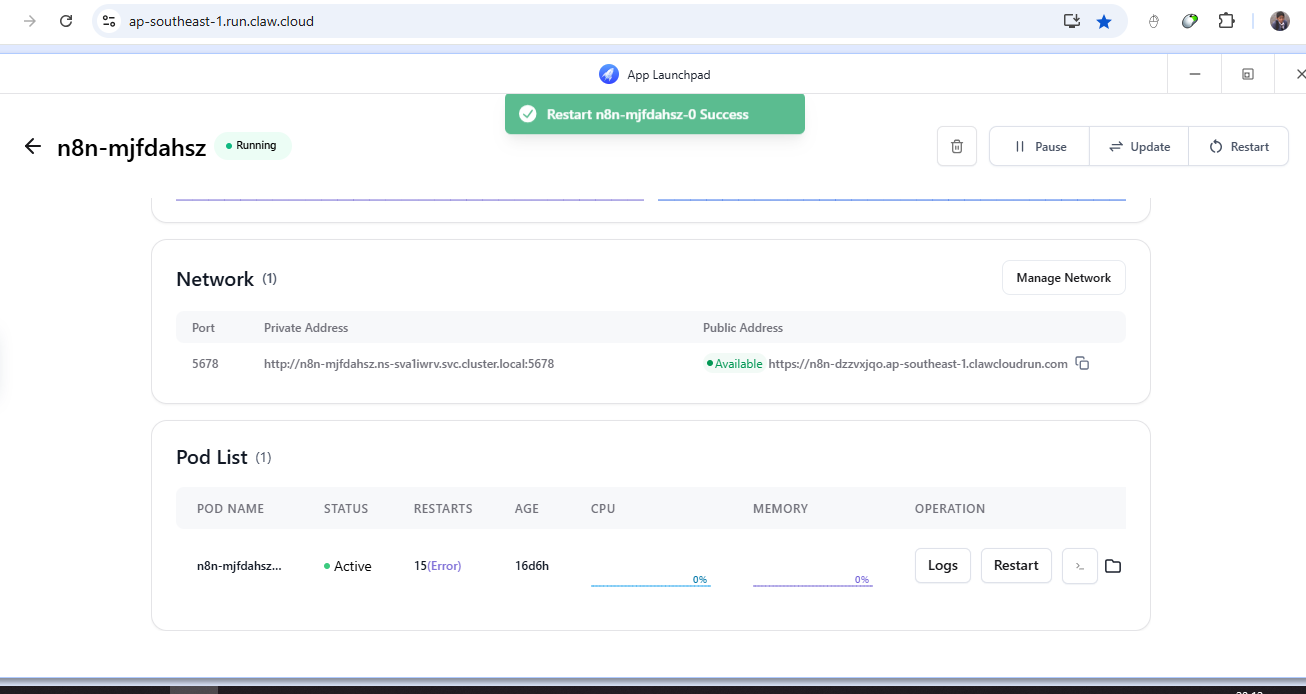Select the install app icon in address bar

(1071, 21)
